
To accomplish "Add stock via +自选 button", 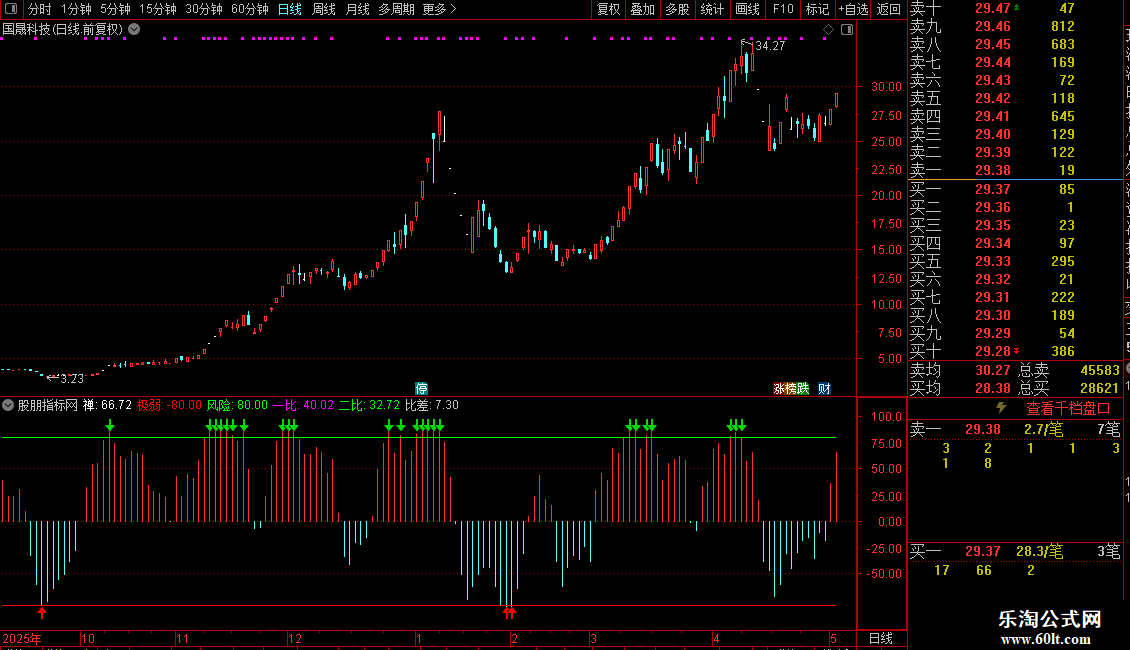I will pyautogui.click(x=854, y=9).
